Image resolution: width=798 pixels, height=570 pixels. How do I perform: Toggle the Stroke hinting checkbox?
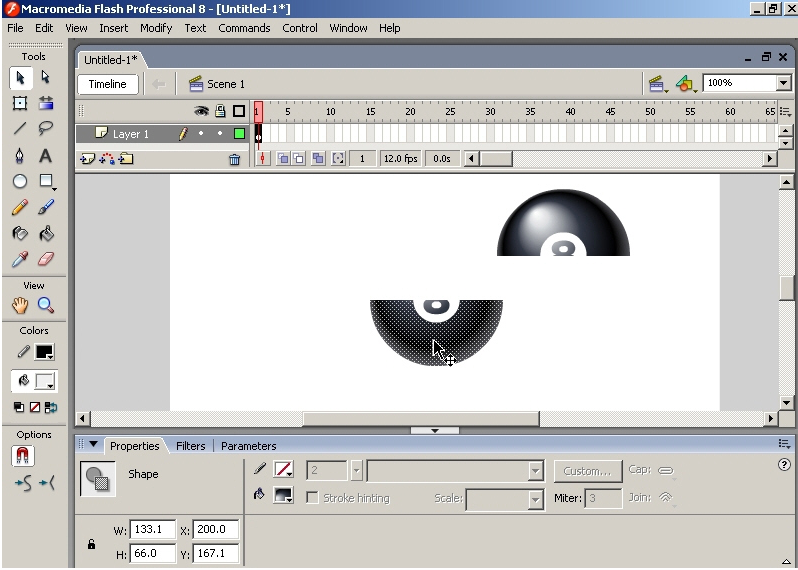312,498
